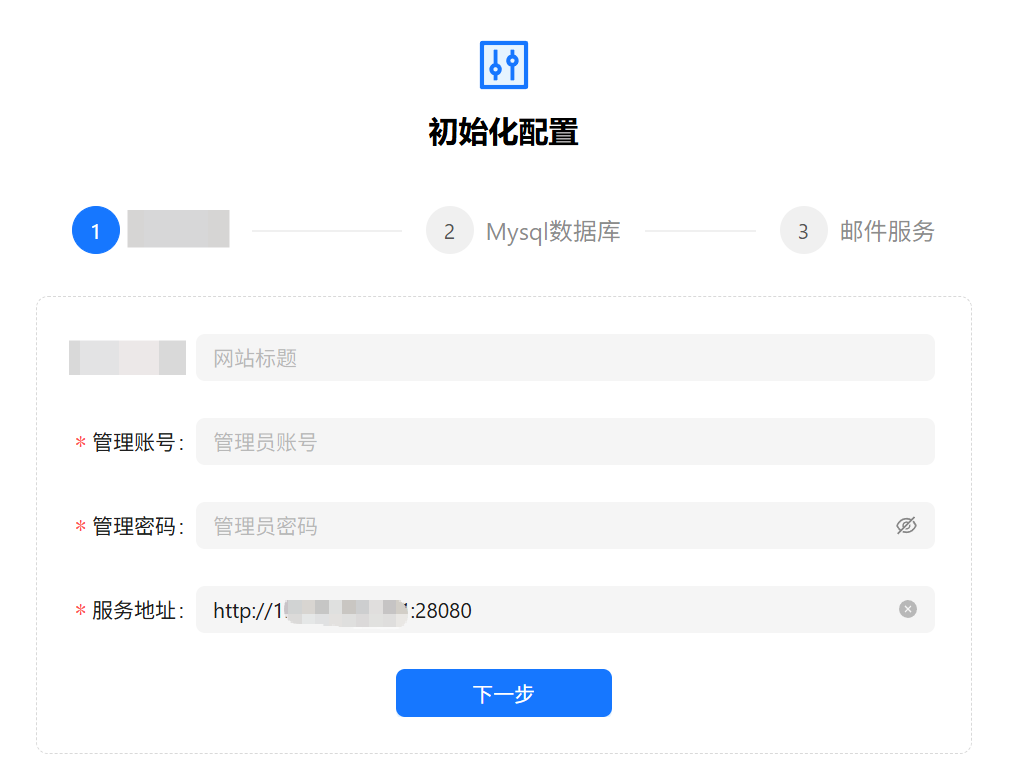The width and height of the screenshot is (1011, 780).
Task: Select the step 2 numbered circle
Action: (449, 231)
